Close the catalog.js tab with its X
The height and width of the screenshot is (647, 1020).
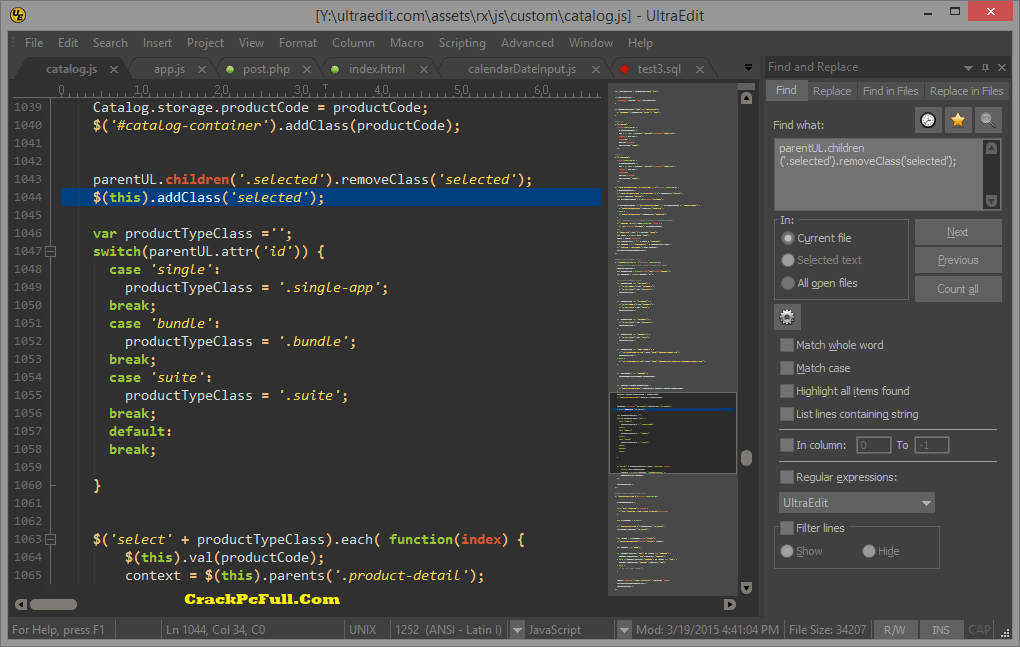click(x=114, y=69)
